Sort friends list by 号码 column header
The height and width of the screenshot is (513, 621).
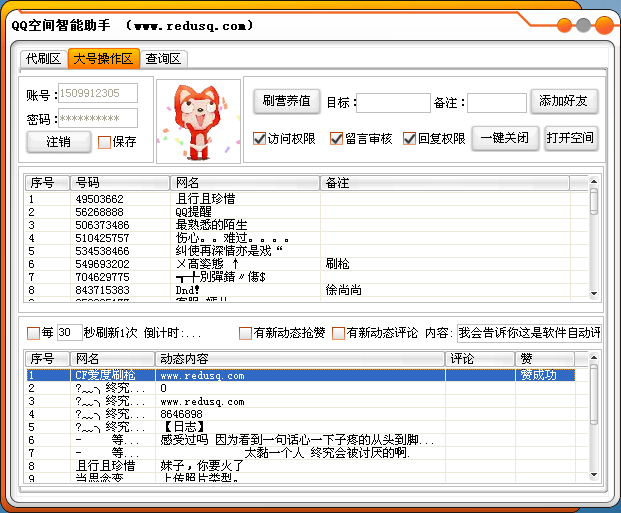(x=120, y=183)
